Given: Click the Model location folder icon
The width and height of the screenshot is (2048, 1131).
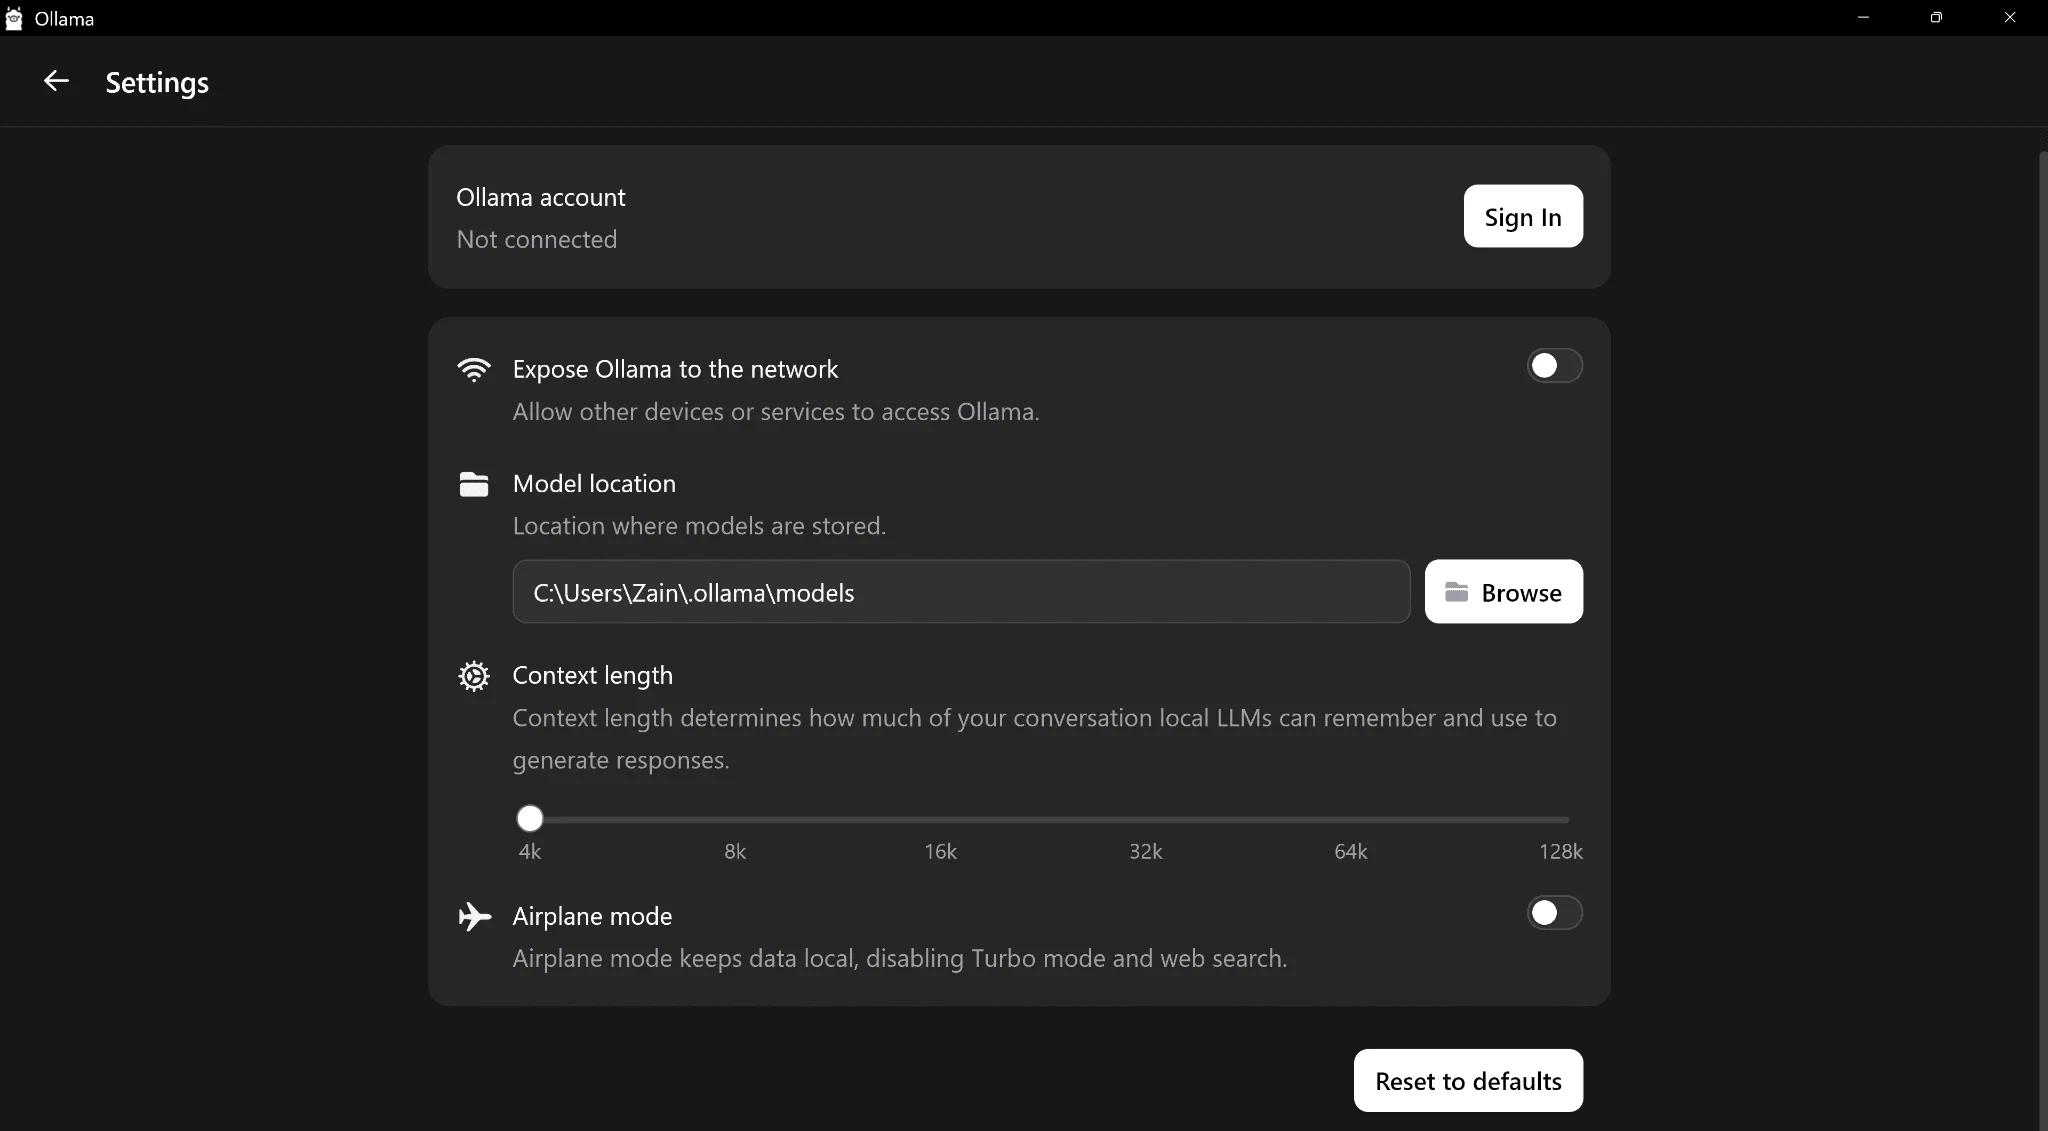Looking at the screenshot, I should pos(473,485).
